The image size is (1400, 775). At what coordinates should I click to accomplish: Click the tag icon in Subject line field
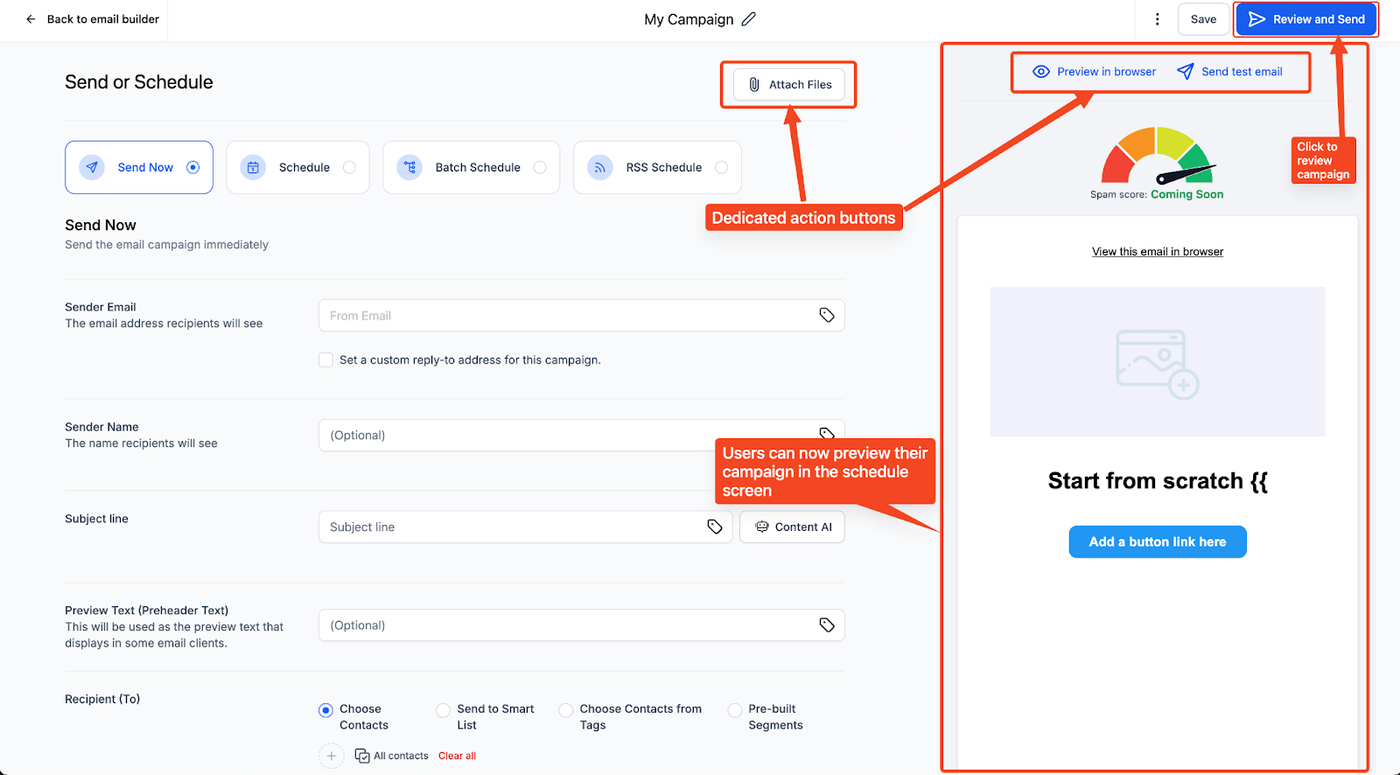pyautogui.click(x=714, y=527)
